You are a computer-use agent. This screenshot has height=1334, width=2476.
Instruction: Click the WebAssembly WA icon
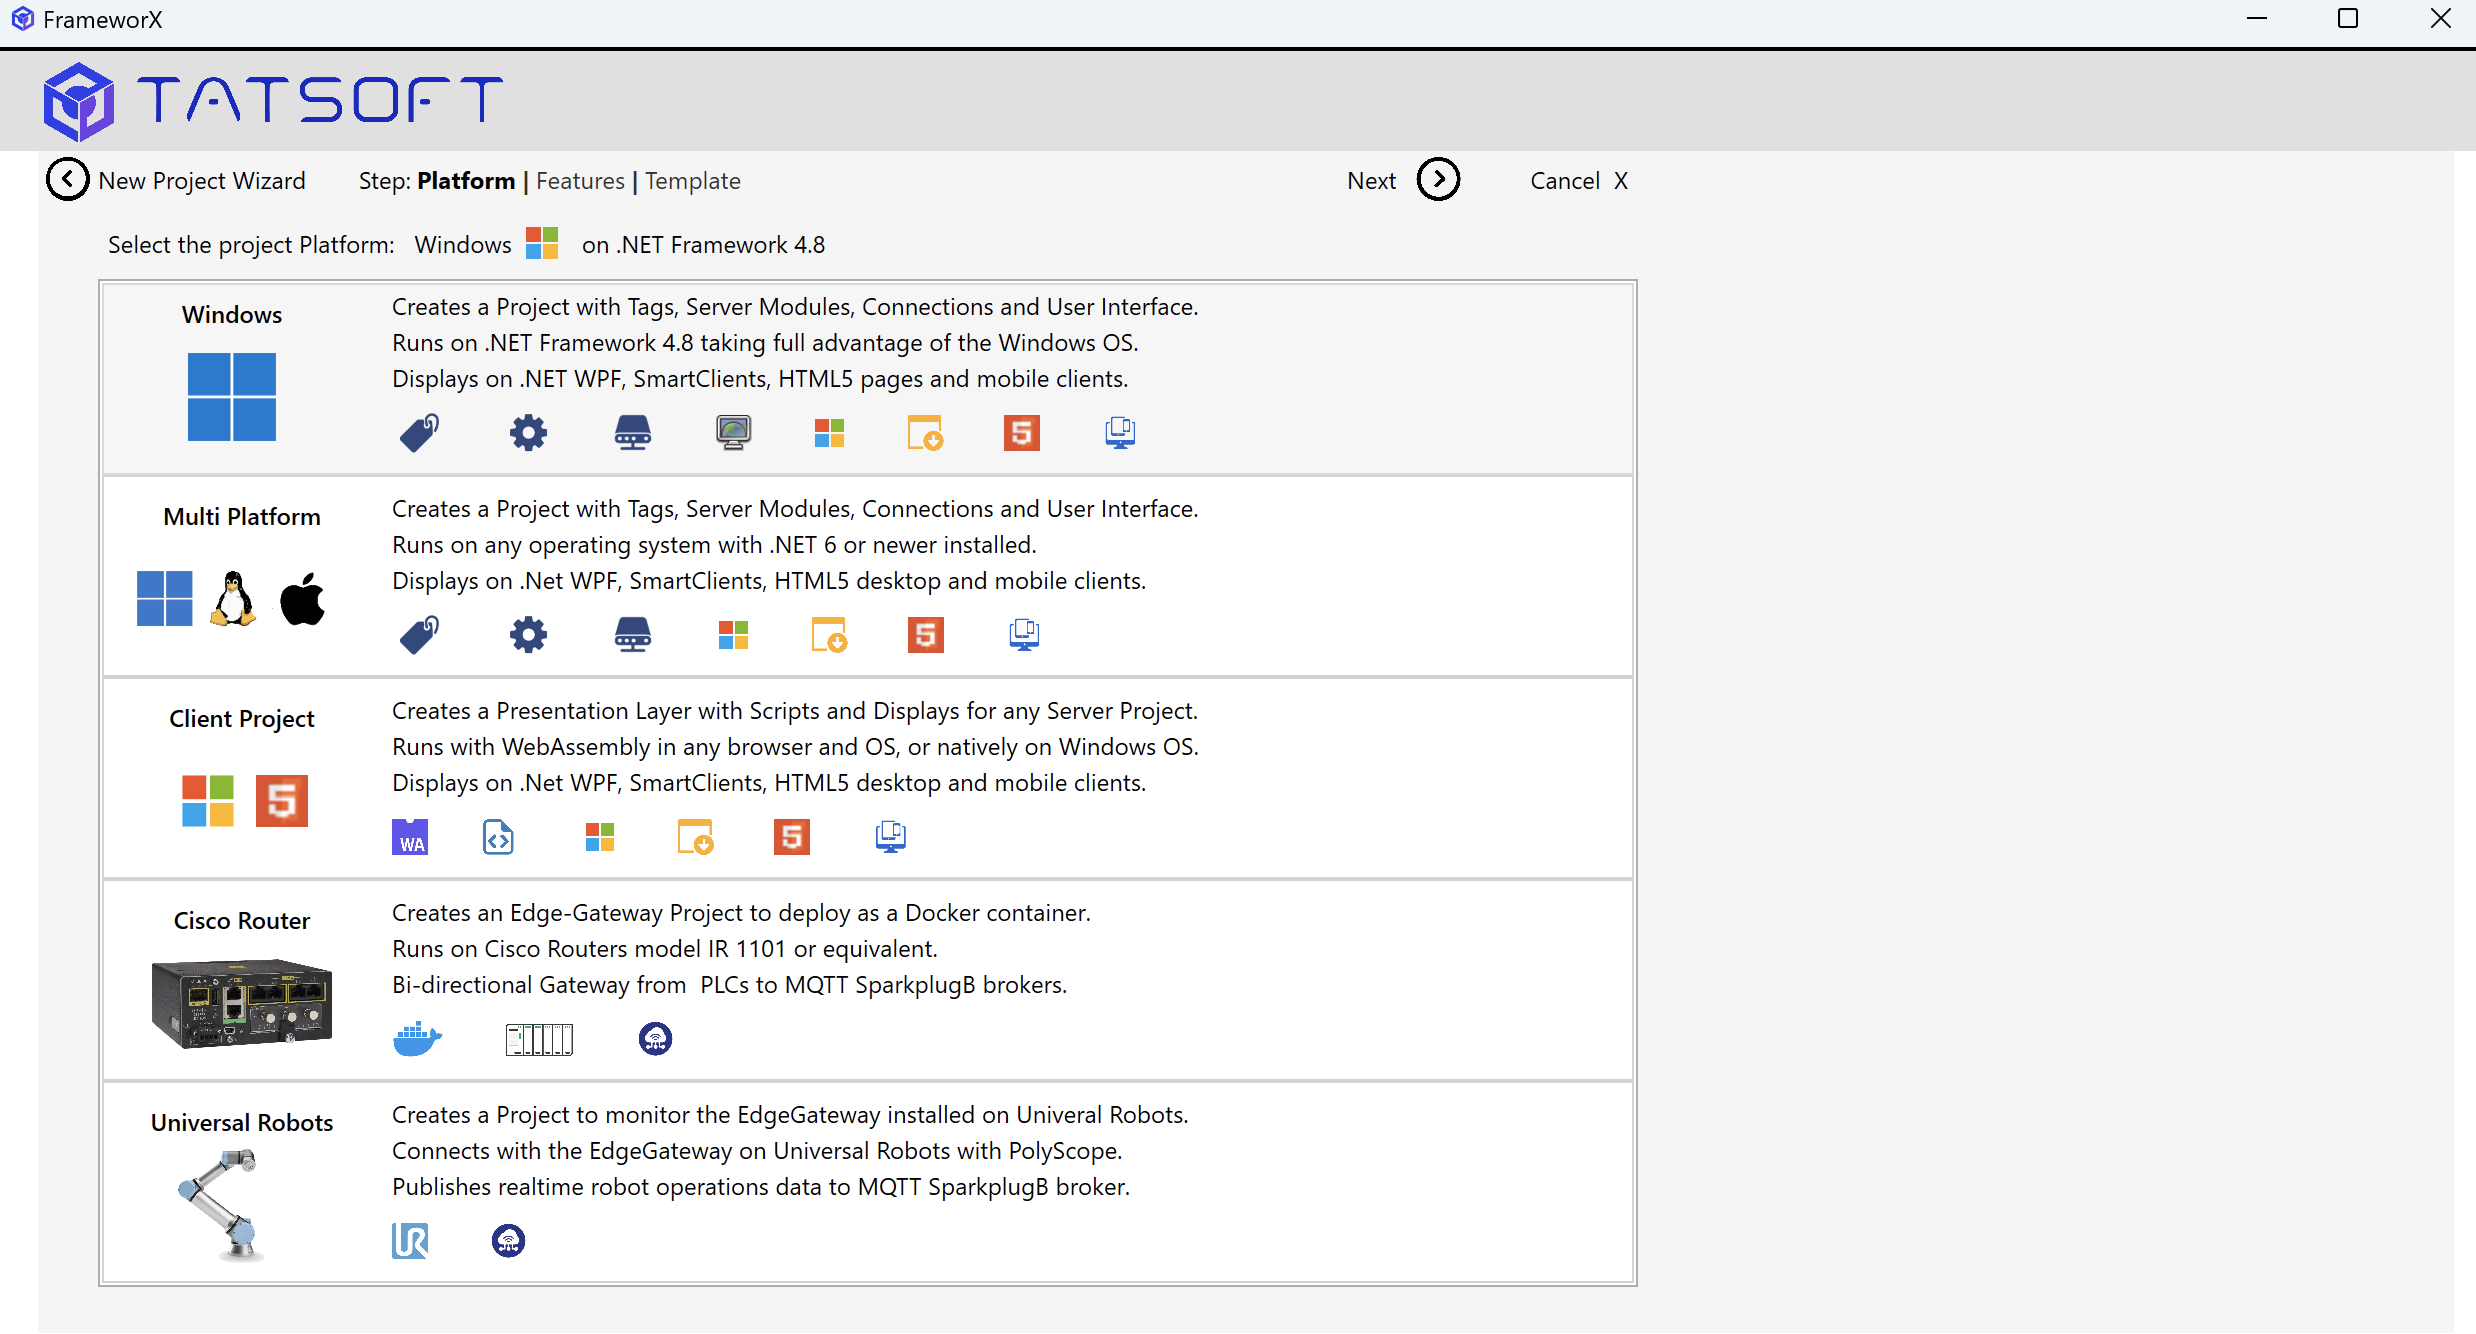click(410, 837)
